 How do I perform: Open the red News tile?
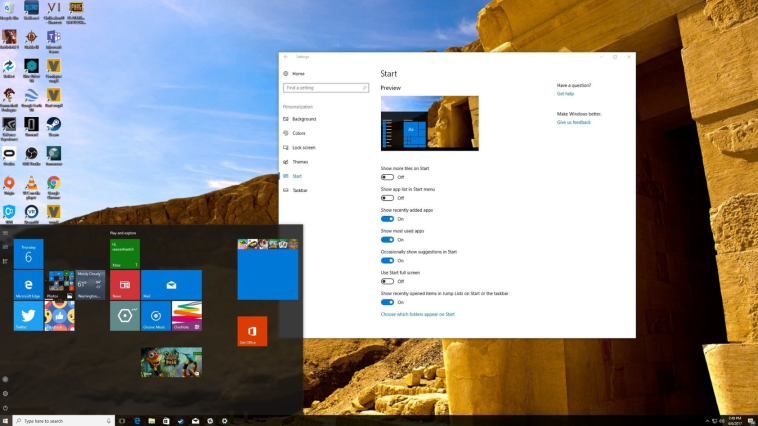click(x=125, y=285)
